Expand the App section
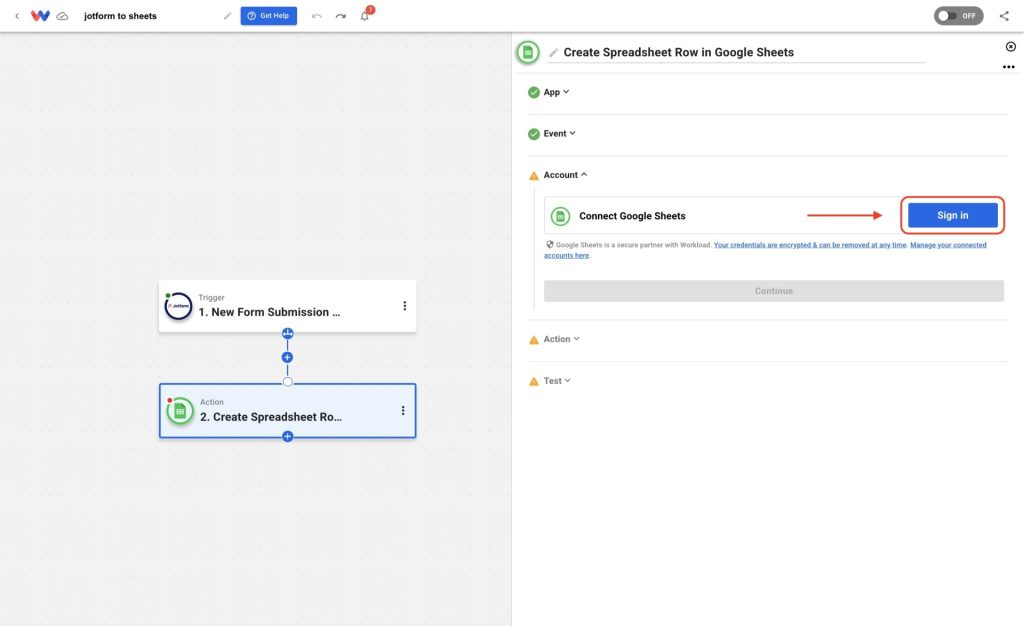Viewport: 1024px width, 626px height. click(x=556, y=92)
